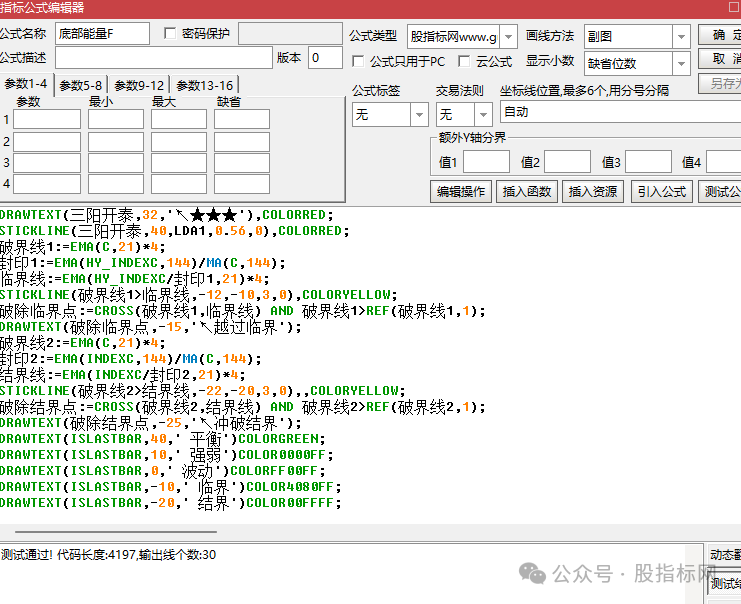Select the 参数9-12 tab

pyautogui.click(x=139, y=86)
